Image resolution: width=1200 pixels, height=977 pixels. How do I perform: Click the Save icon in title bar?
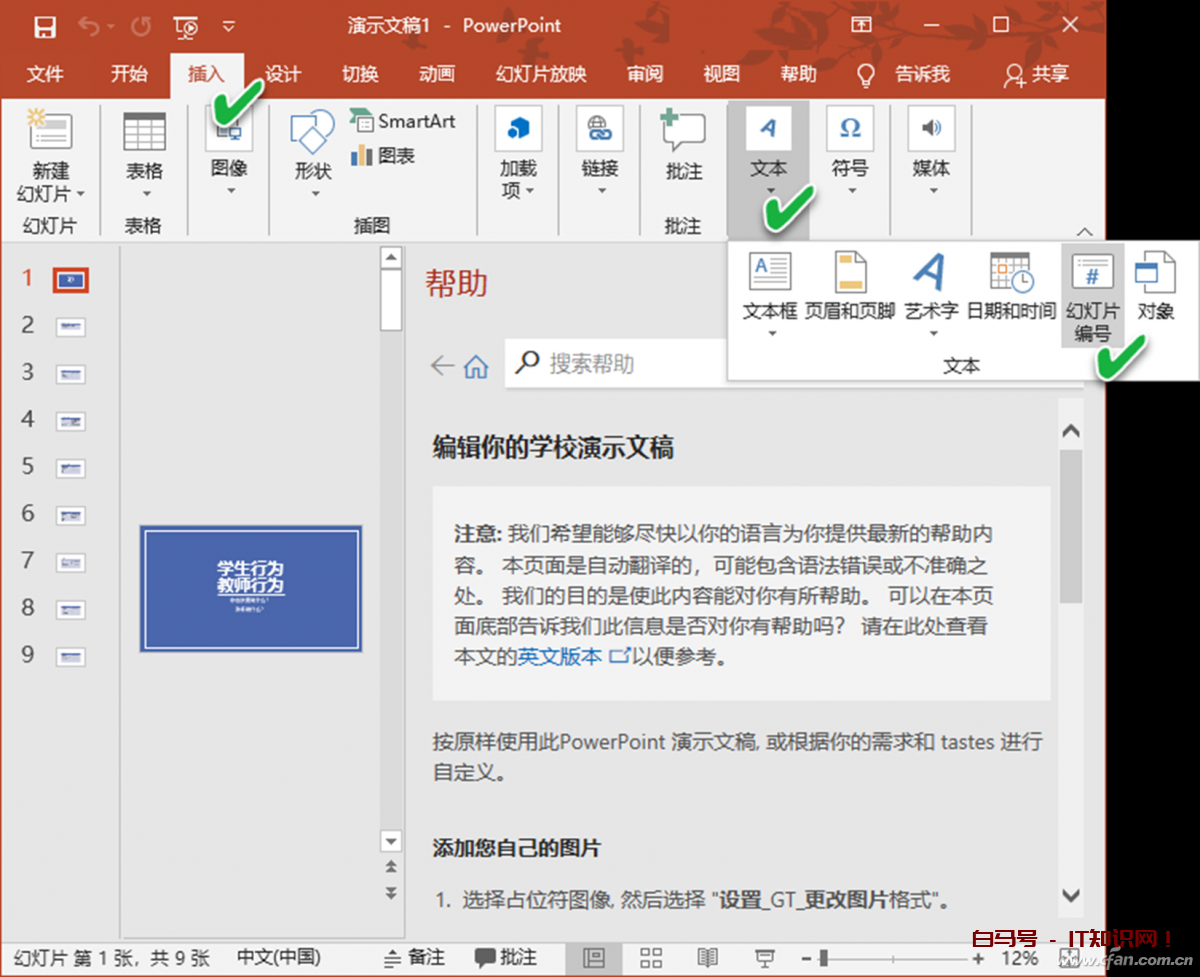click(44, 26)
